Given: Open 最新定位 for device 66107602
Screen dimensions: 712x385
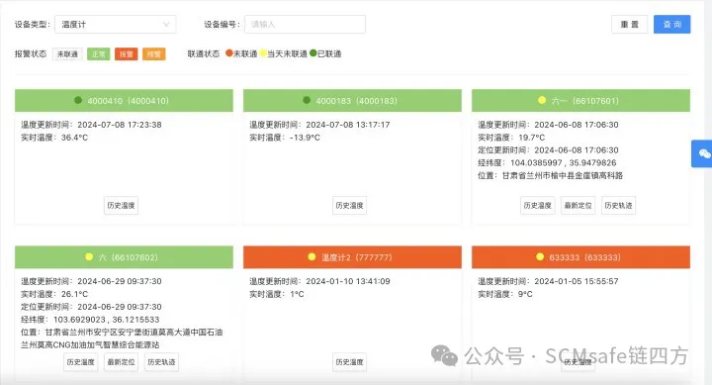Looking at the screenshot, I should pyautogui.click(x=121, y=362).
